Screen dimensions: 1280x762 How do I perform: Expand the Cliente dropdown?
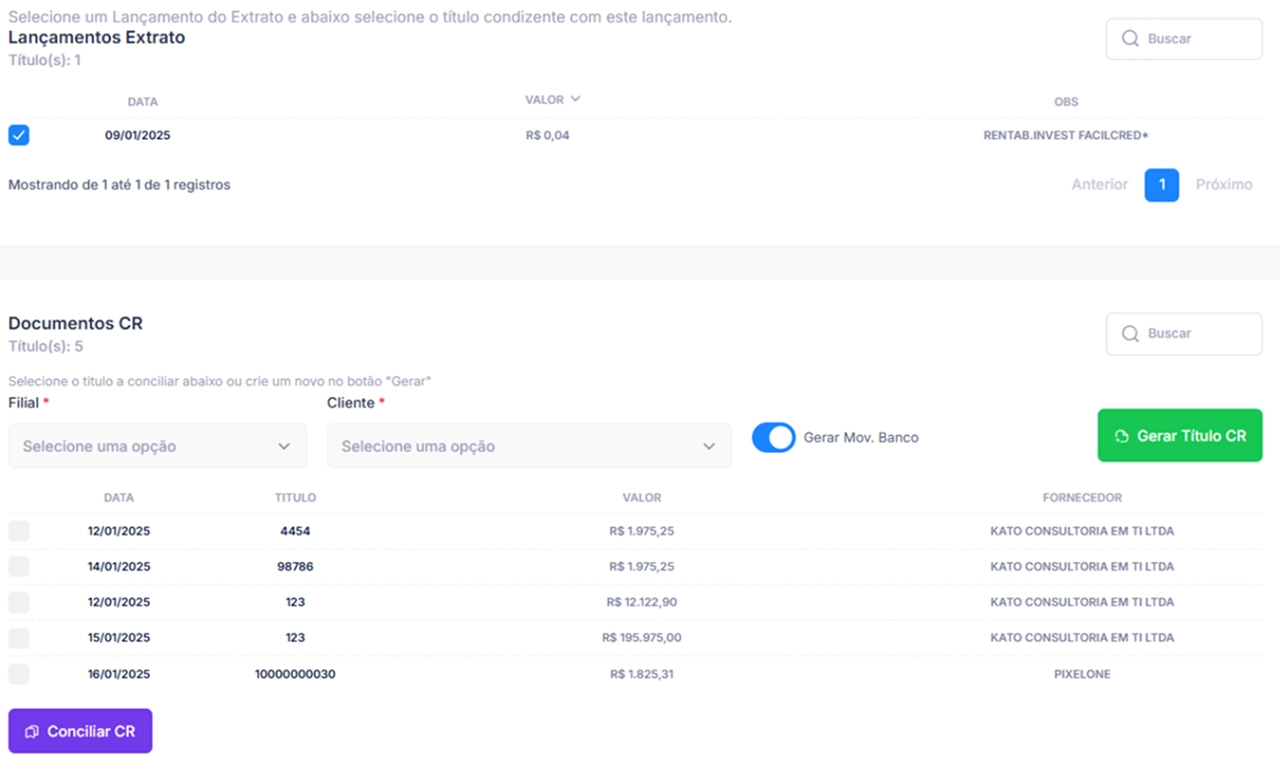pyautogui.click(x=529, y=446)
